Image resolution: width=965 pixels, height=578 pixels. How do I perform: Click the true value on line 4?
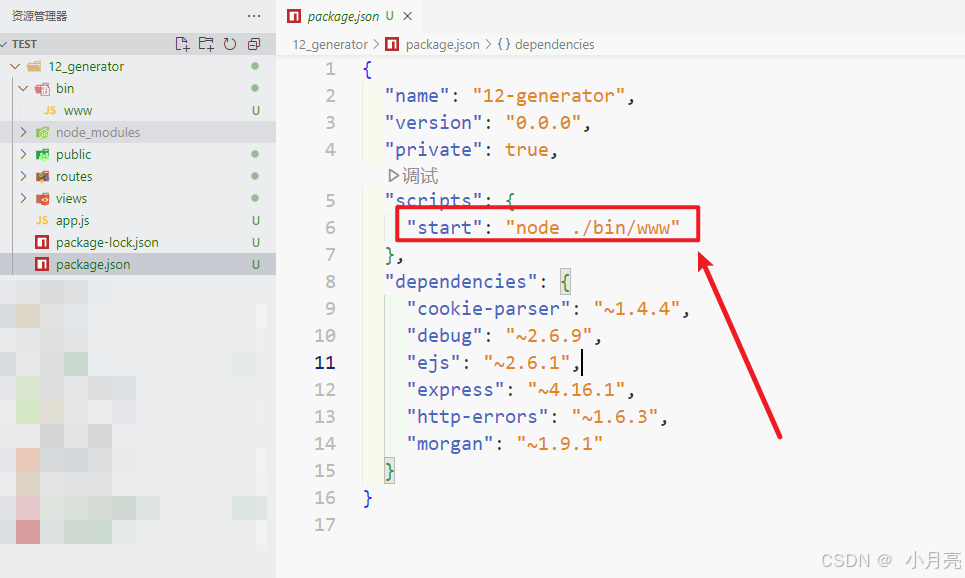(x=527, y=150)
